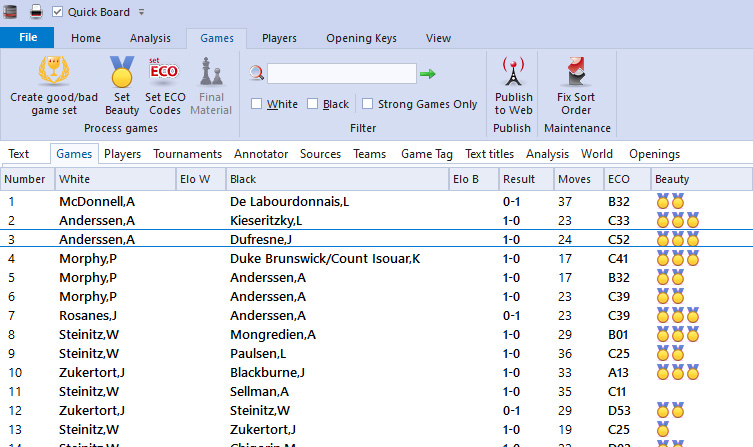753x447 pixels.
Task: Click the Publish to Web antenna icon
Action: (x=513, y=71)
